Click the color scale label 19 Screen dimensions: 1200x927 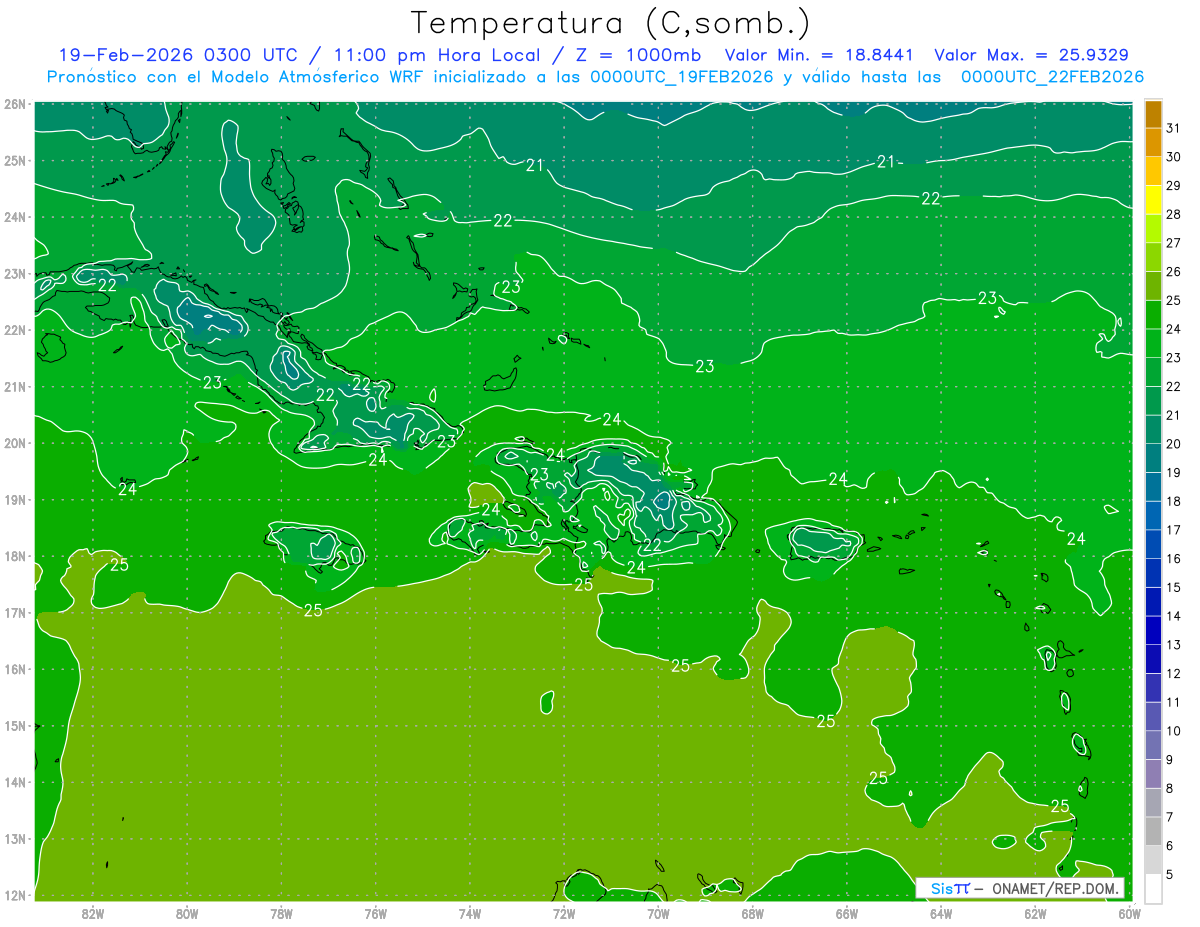(1173, 473)
